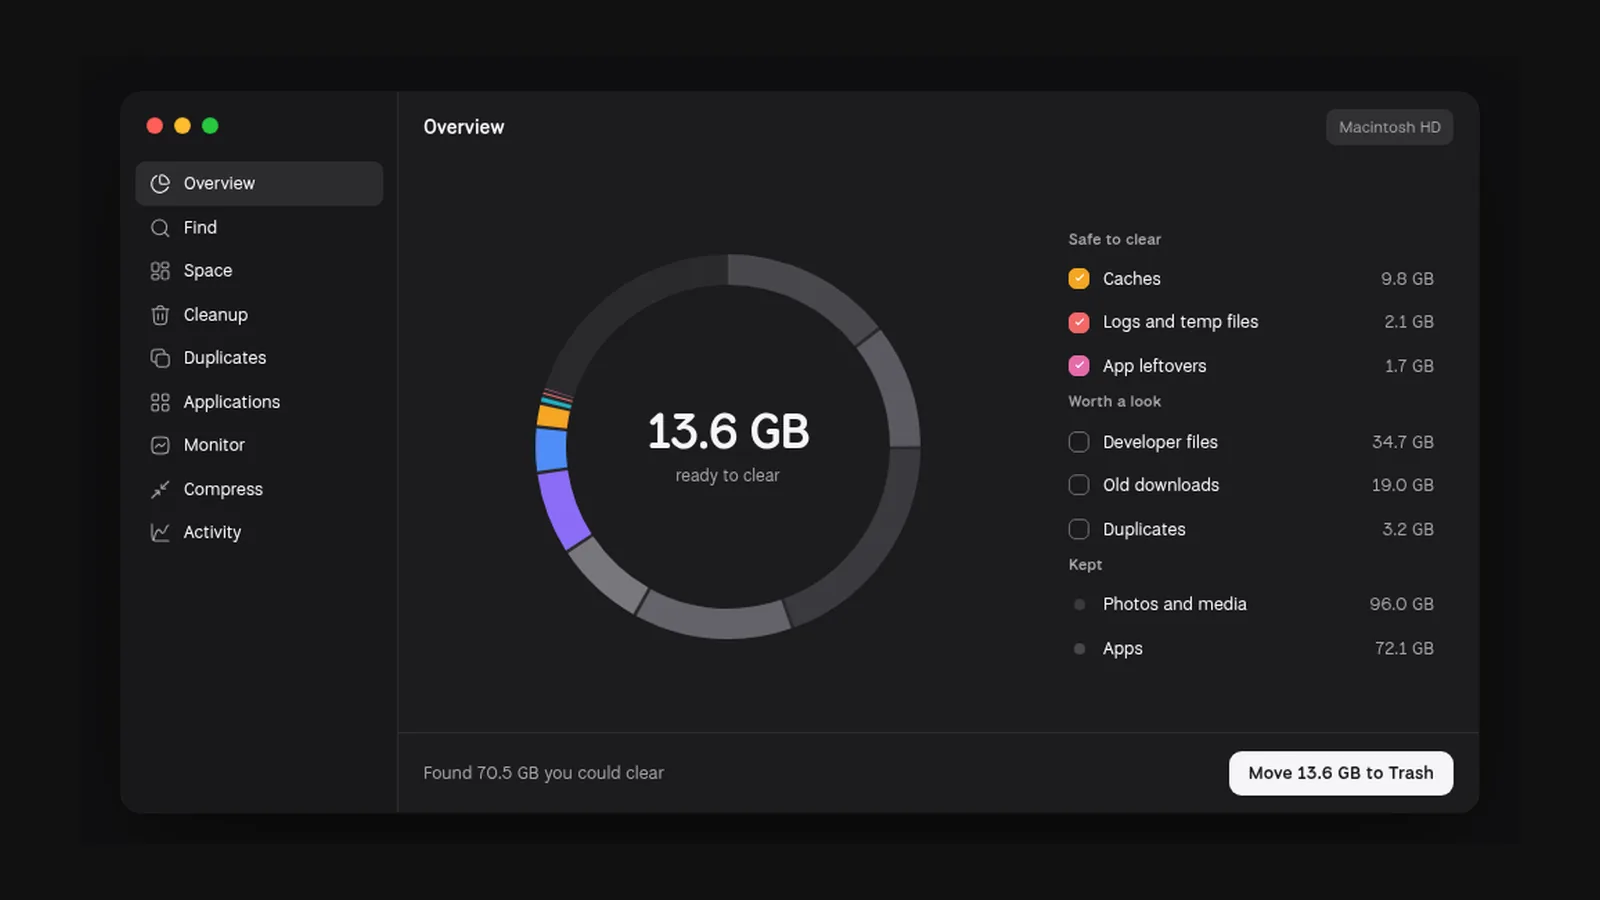Image resolution: width=1600 pixels, height=900 pixels.
Task: Open the Macintosh HD disk selector
Action: pos(1389,127)
